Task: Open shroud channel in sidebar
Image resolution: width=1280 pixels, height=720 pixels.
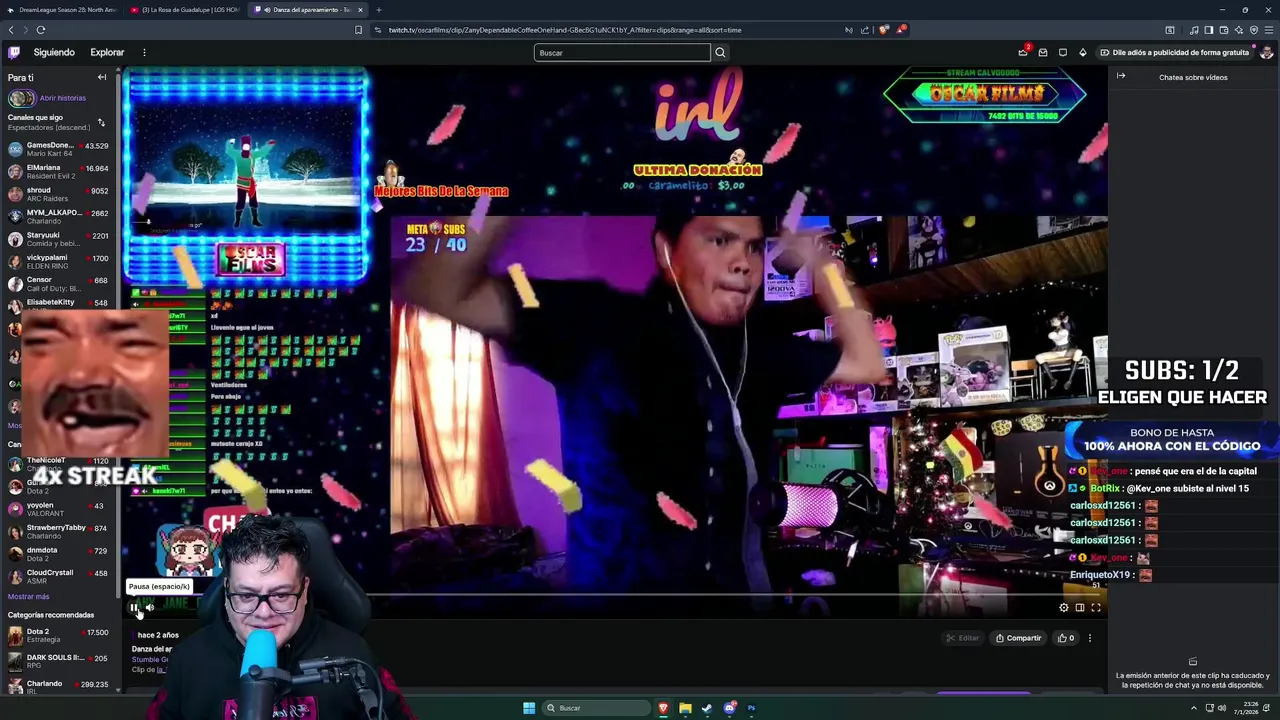Action: tap(58, 194)
